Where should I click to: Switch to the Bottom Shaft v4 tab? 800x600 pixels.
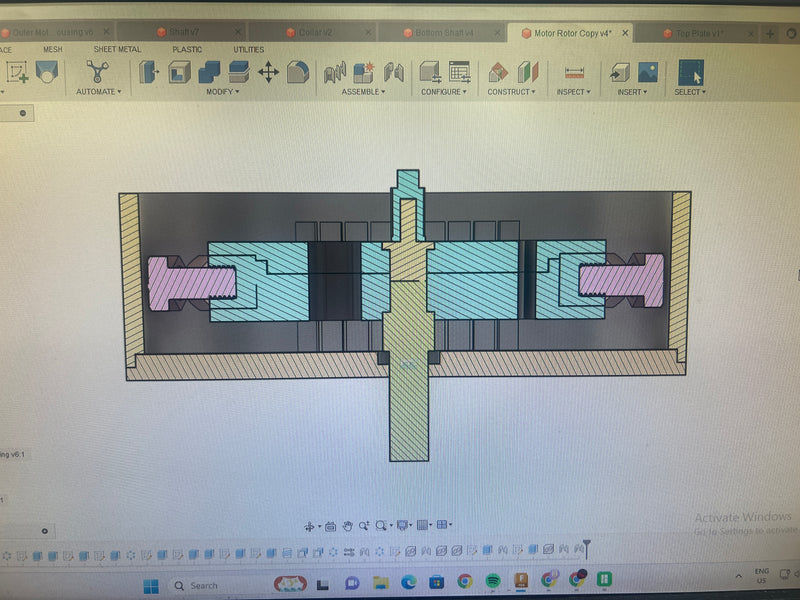tap(438, 33)
